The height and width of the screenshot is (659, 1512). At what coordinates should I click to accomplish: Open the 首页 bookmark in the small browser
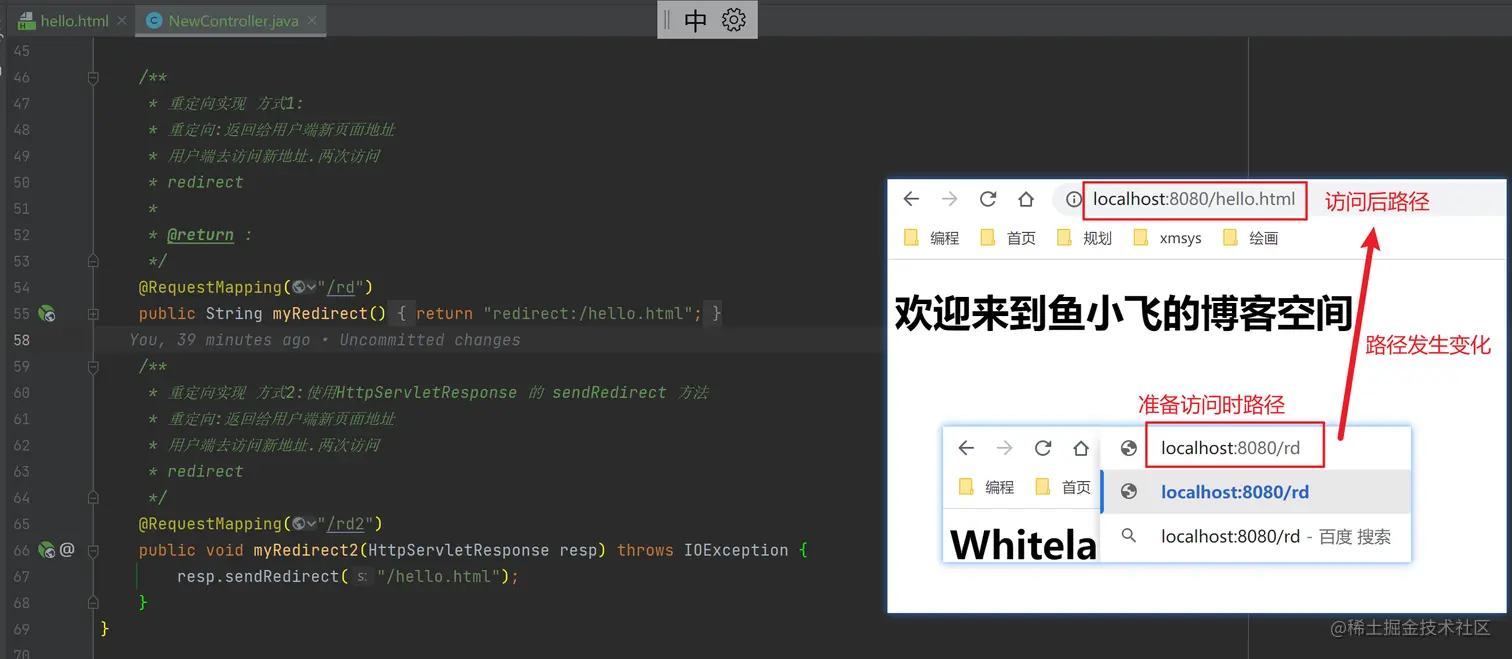(1063, 487)
